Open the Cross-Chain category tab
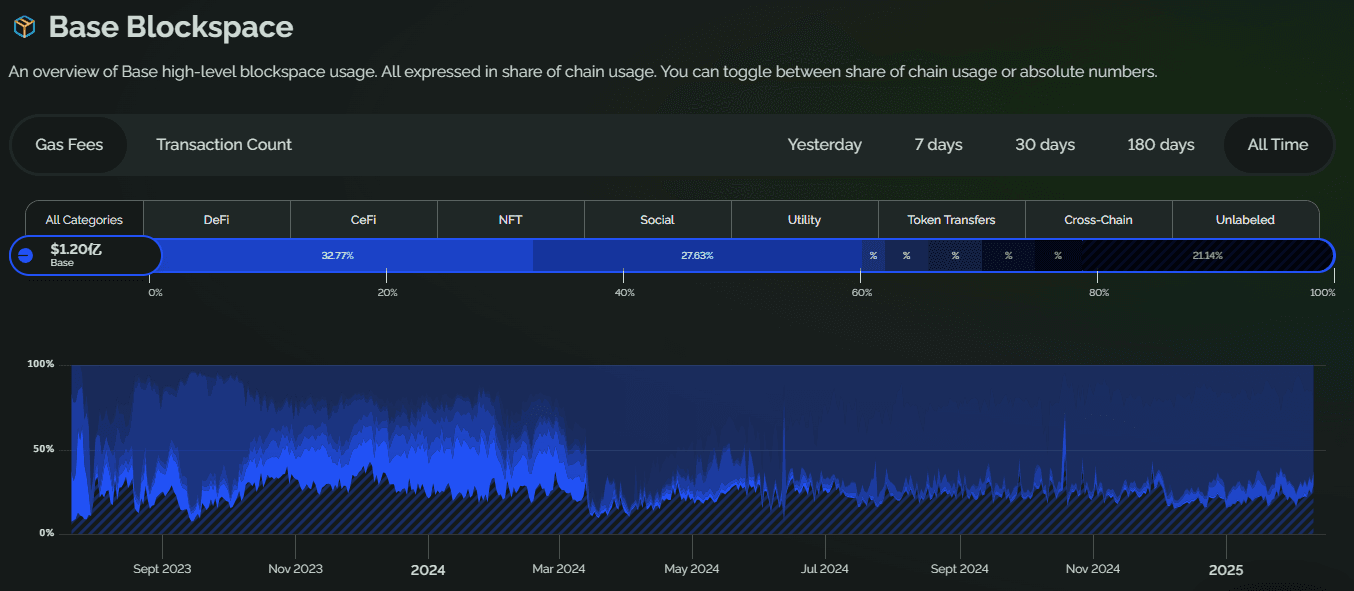 pyautogui.click(x=1098, y=220)
